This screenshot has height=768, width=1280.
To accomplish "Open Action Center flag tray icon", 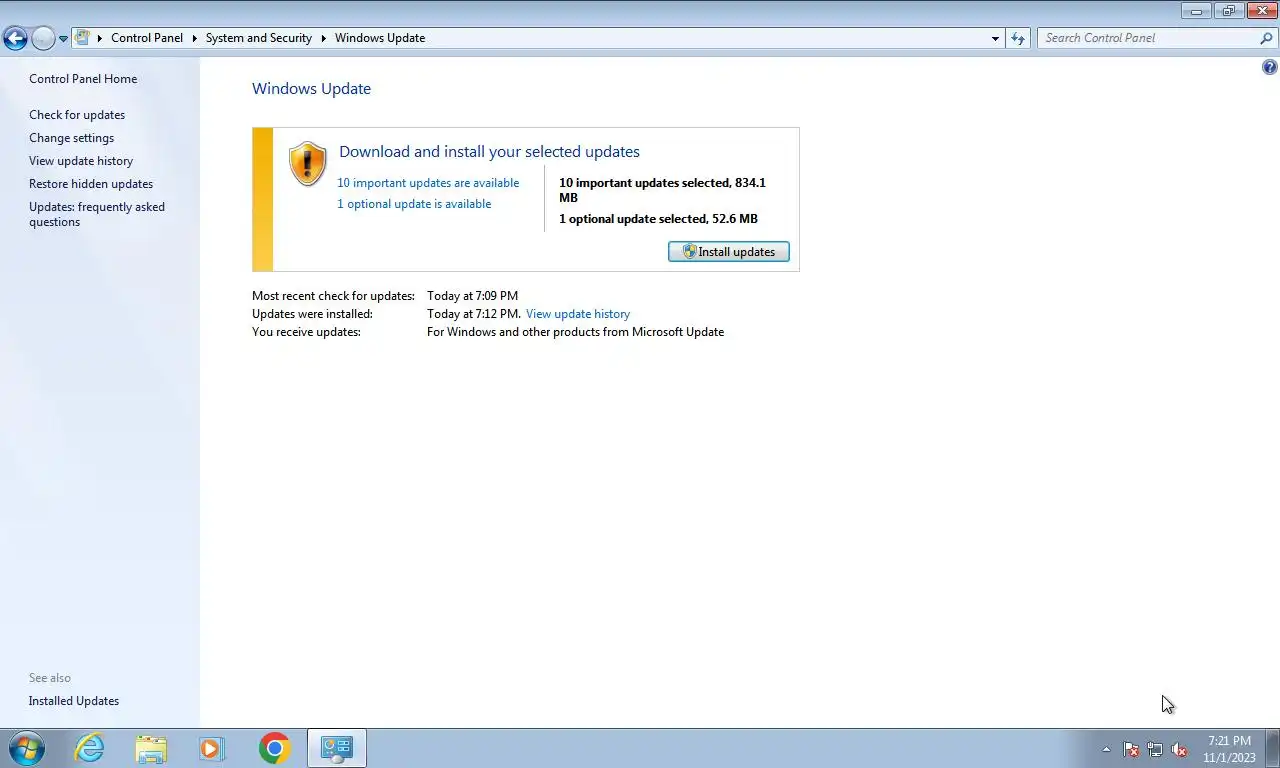I will (1131, 749).
